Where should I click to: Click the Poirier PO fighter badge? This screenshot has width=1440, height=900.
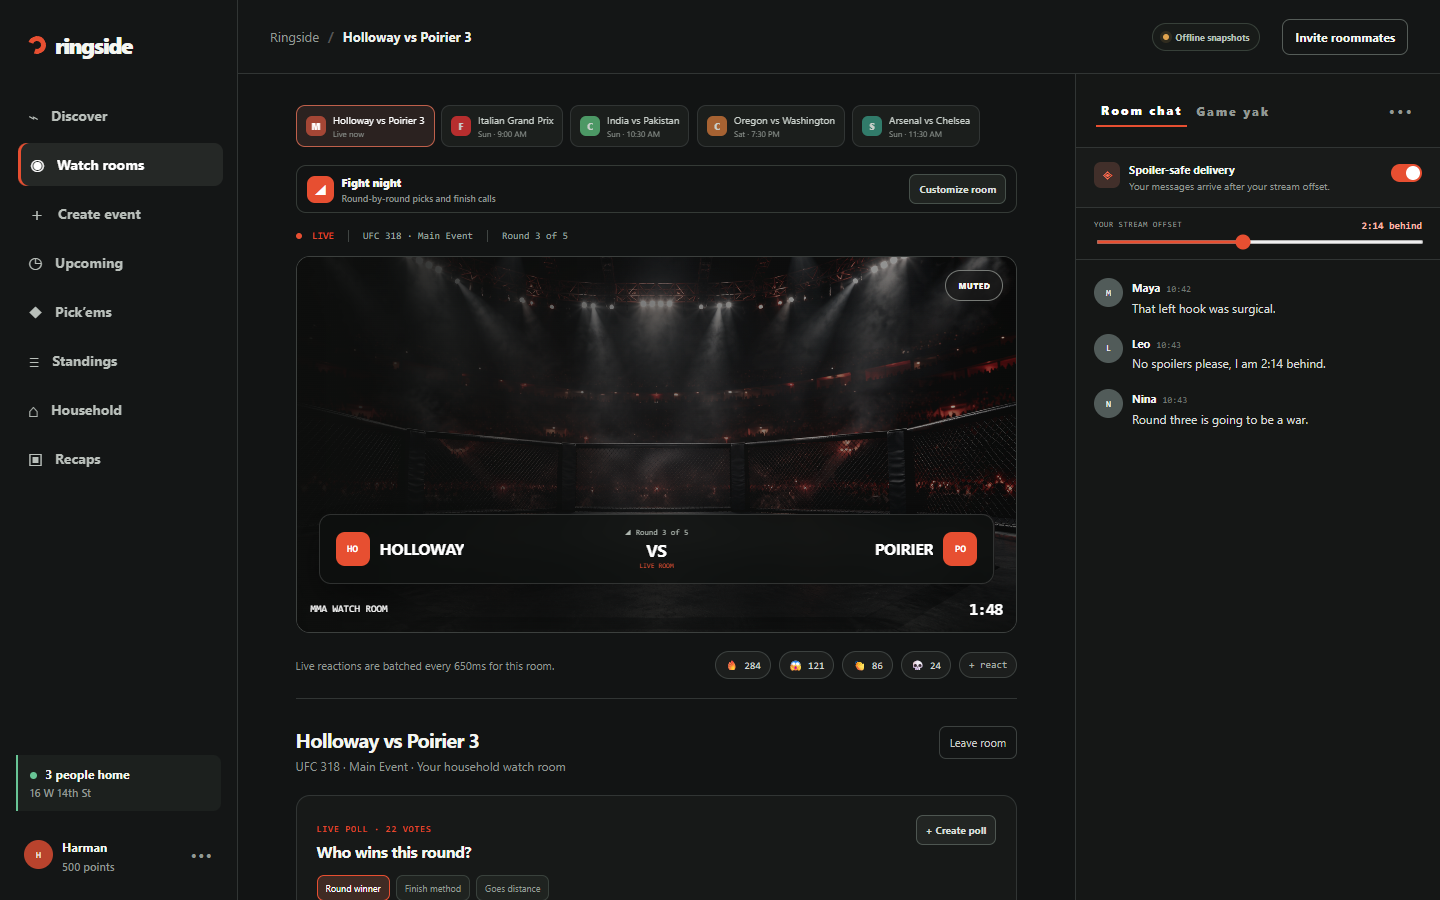click(960, 549)
